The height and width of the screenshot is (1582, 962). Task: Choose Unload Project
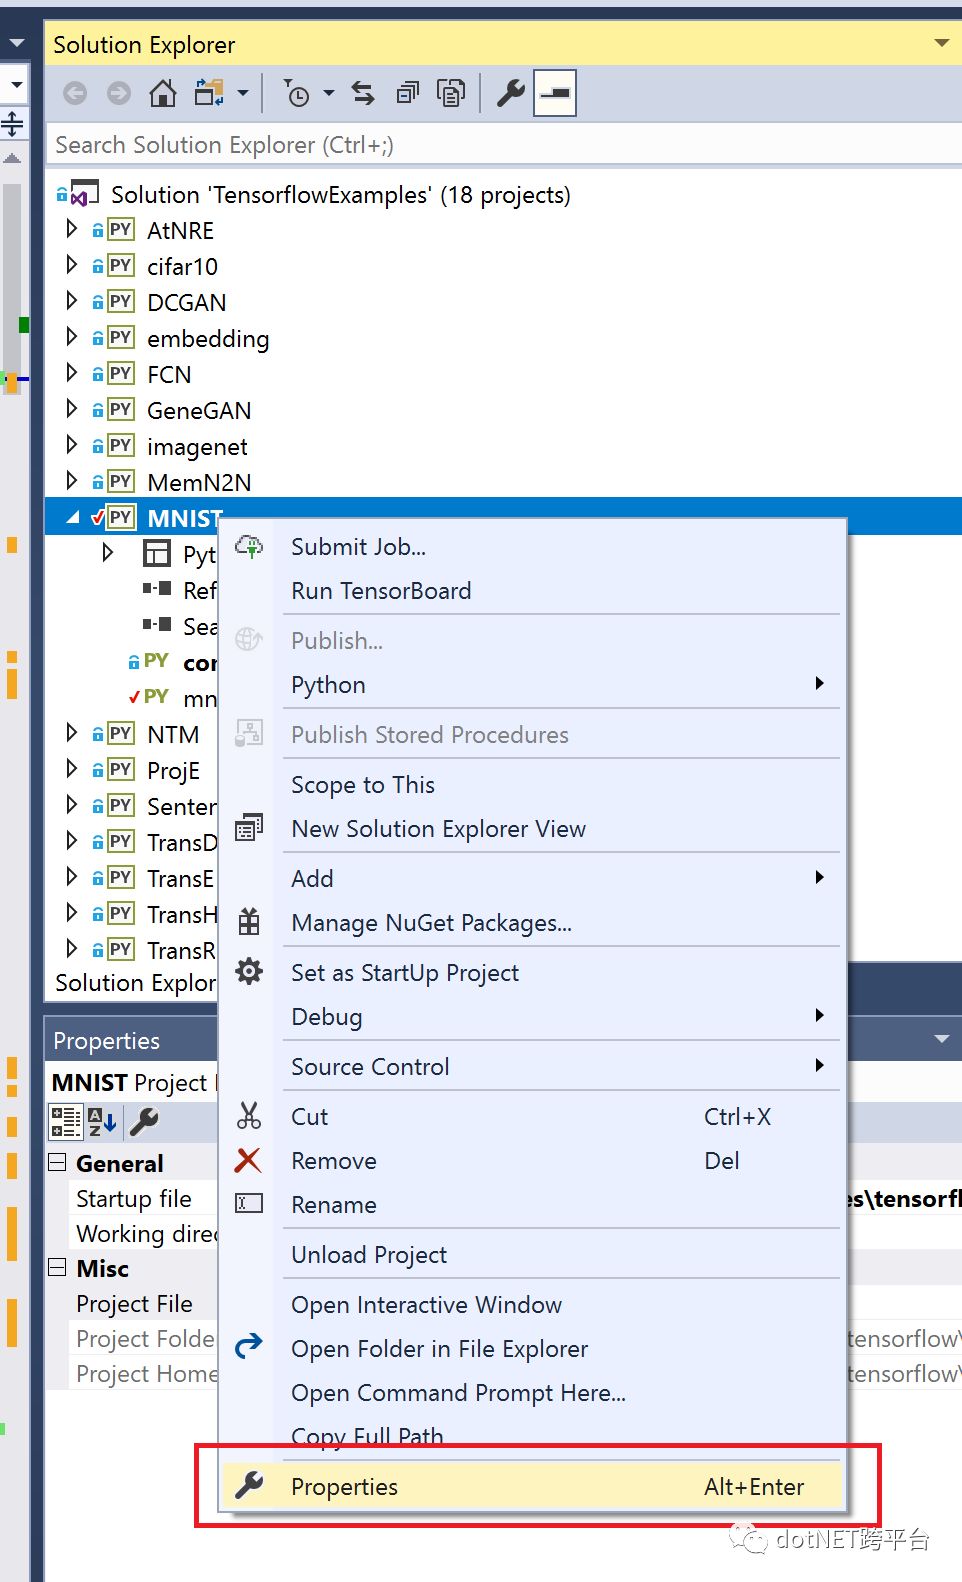532,1255
